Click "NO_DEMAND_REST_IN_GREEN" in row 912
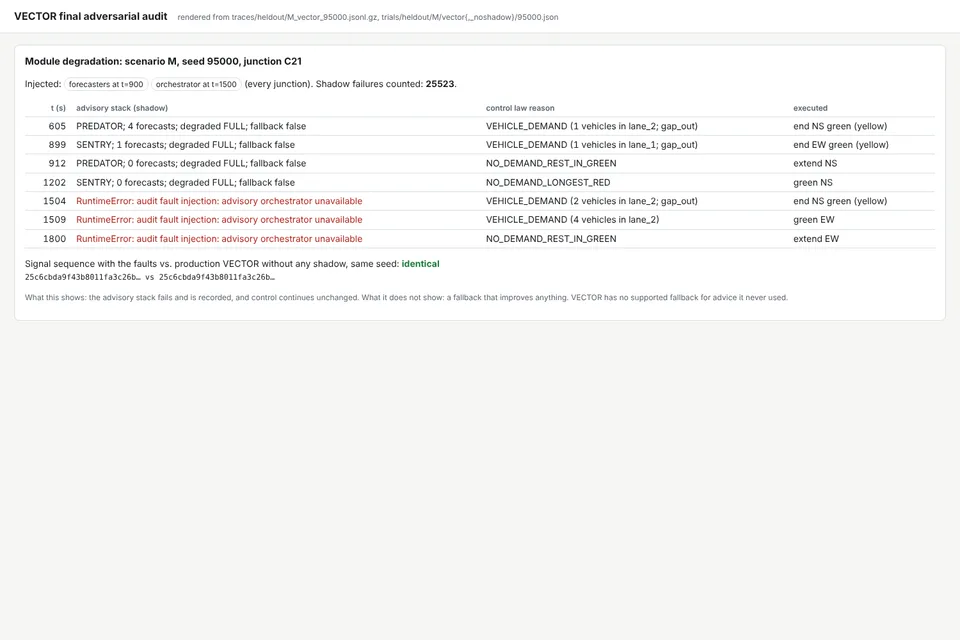 tap(551, 164)
